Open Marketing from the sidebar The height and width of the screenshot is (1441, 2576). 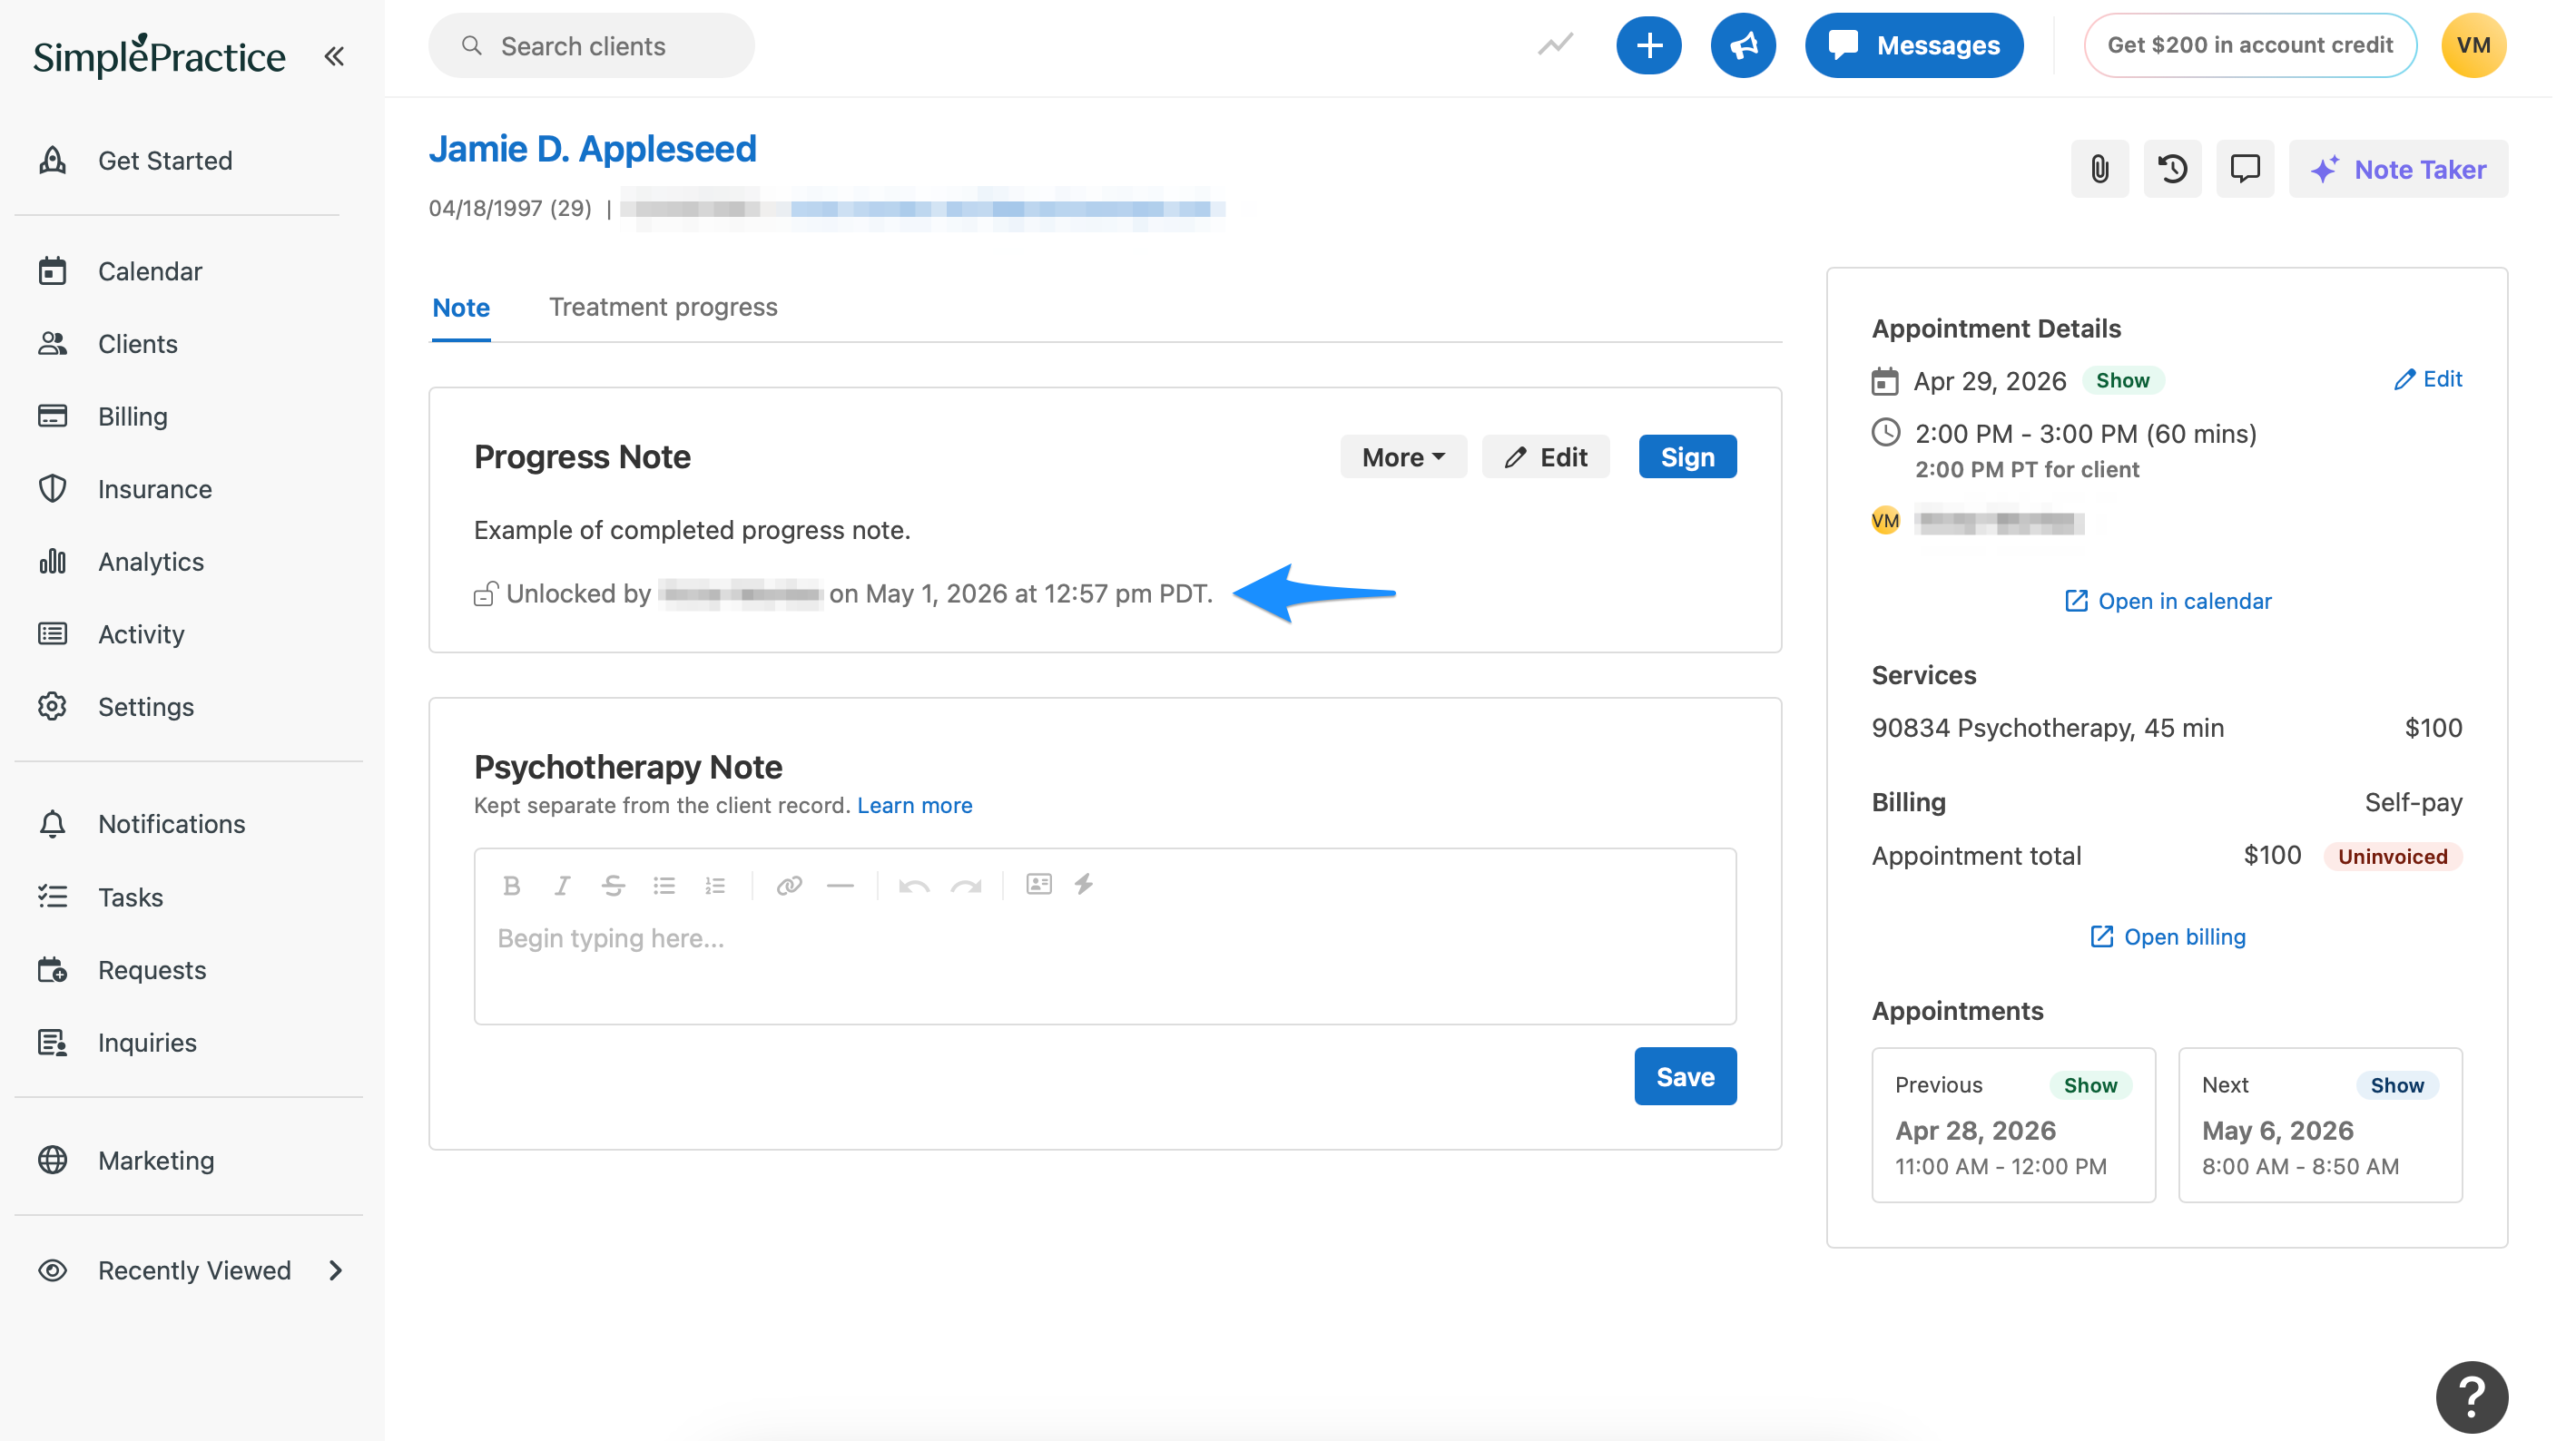click(156, 1160)
